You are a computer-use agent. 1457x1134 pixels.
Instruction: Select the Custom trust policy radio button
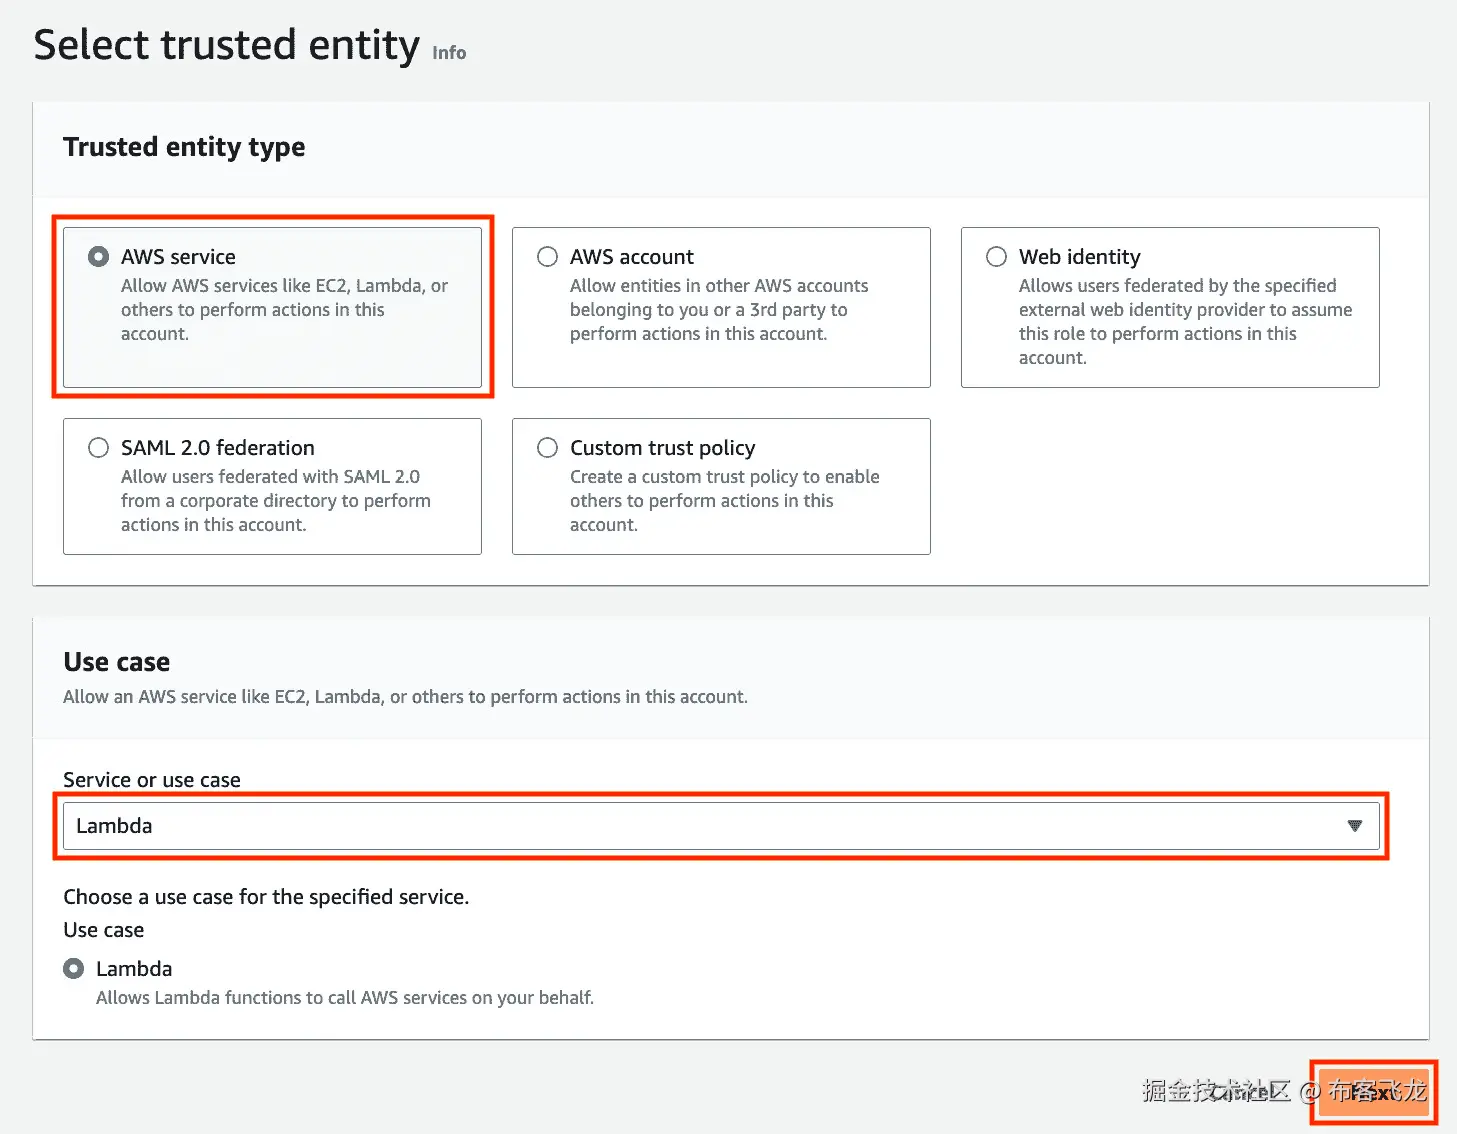point(547,448)
